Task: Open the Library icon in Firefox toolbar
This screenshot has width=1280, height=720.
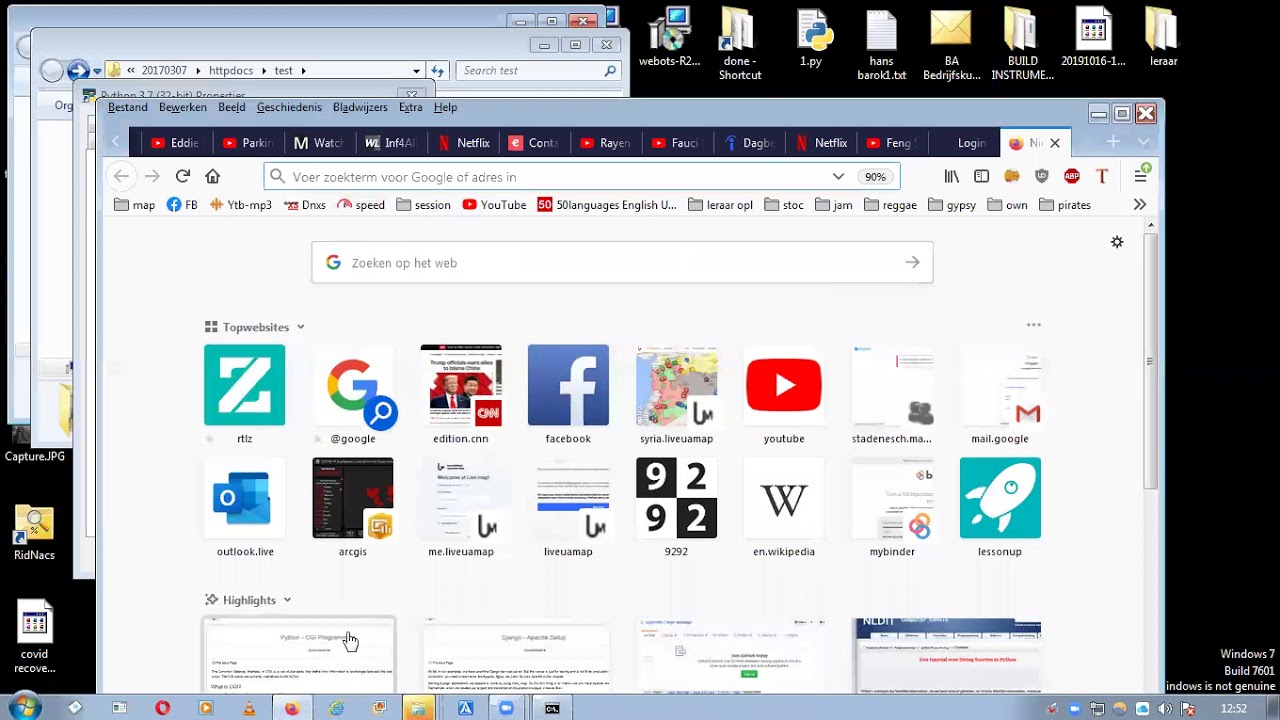Action: point(951,176)
